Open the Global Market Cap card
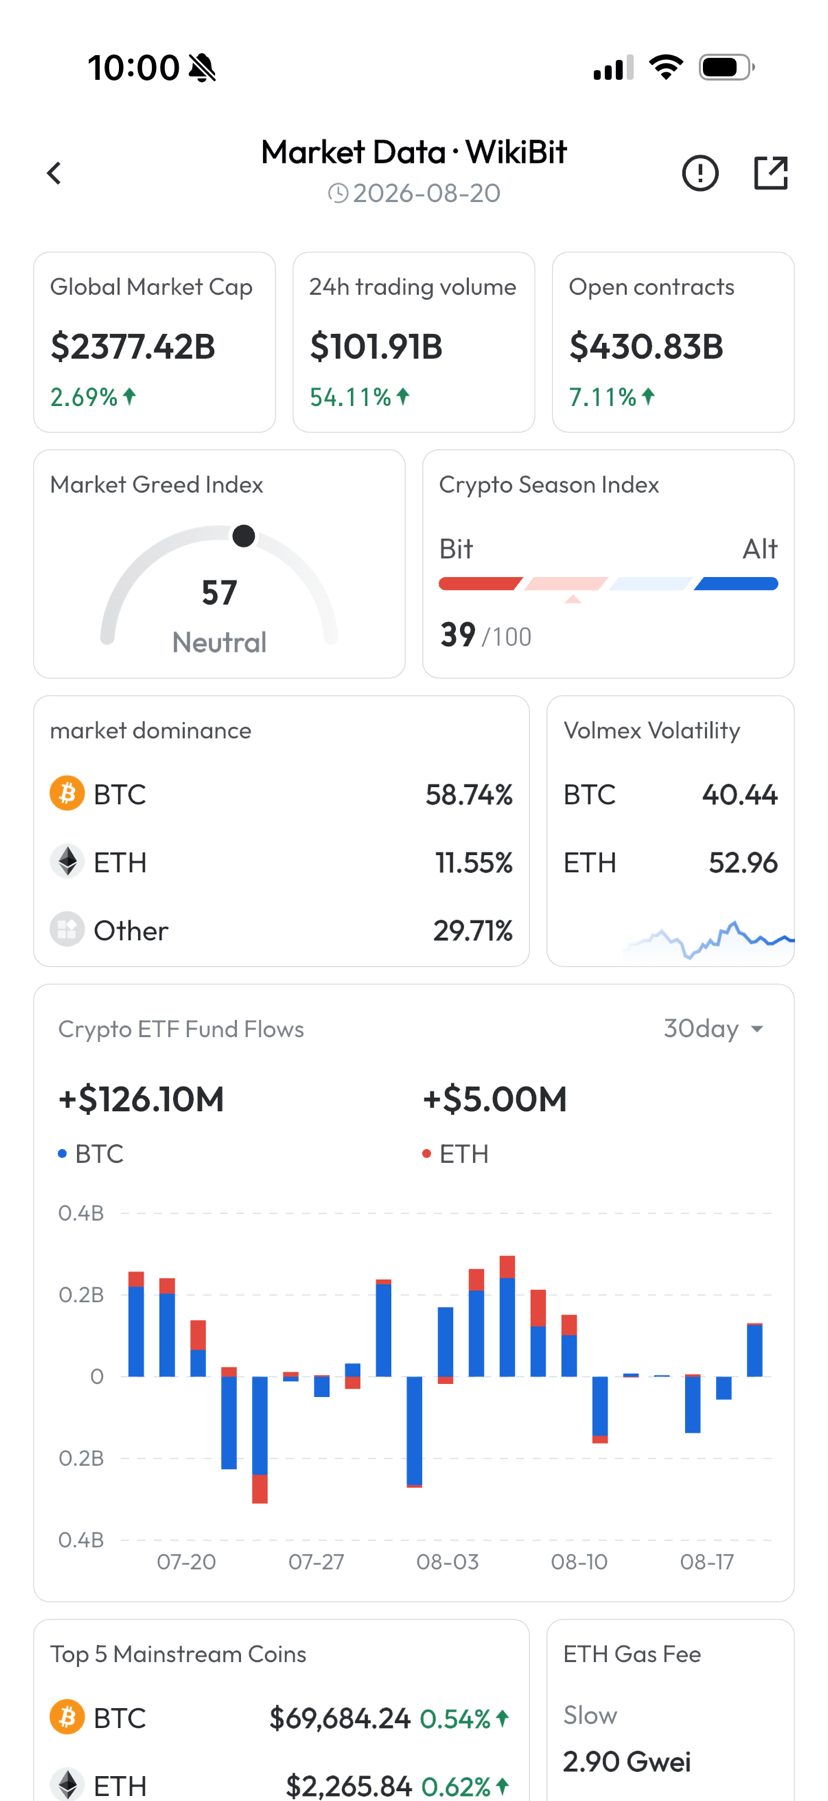The width and height of the screenshot is (828, 1801). click(155, 342)
